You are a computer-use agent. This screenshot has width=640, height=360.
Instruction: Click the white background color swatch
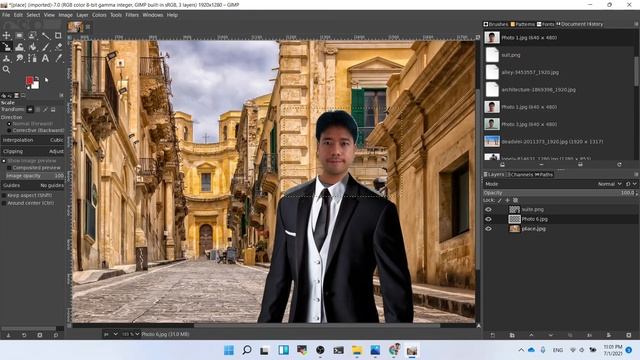36,85
